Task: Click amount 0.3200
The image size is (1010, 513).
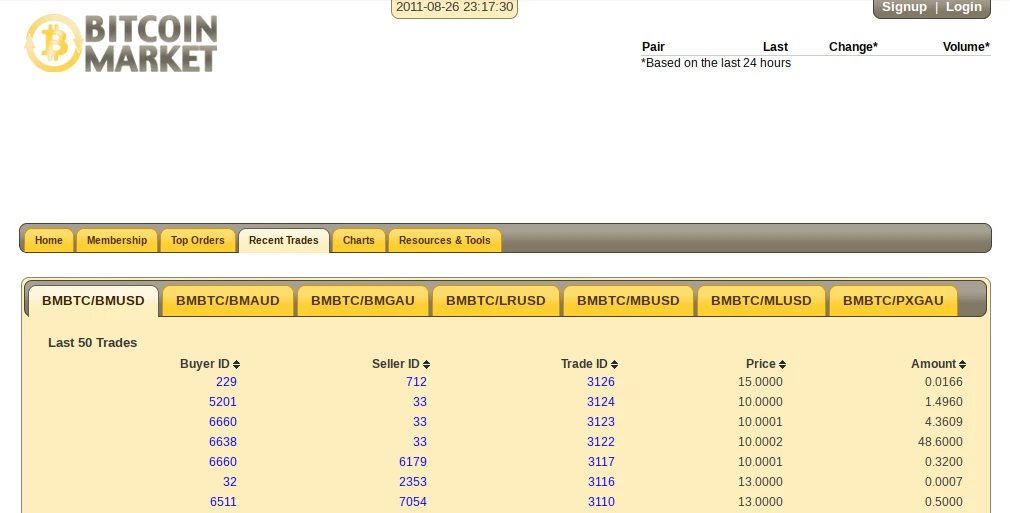Action: point(944,462)
